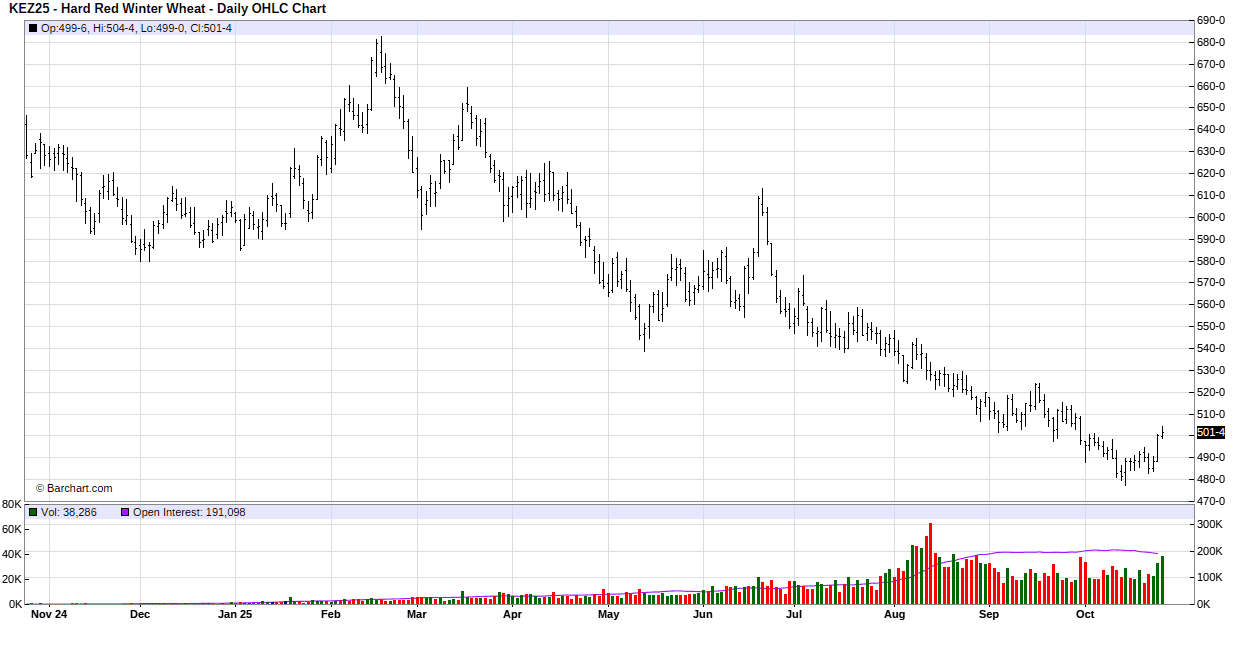This screenshot has height=645, width=1236.
Task: Click the Jan 25 date axis label
Action: point(235,615)
